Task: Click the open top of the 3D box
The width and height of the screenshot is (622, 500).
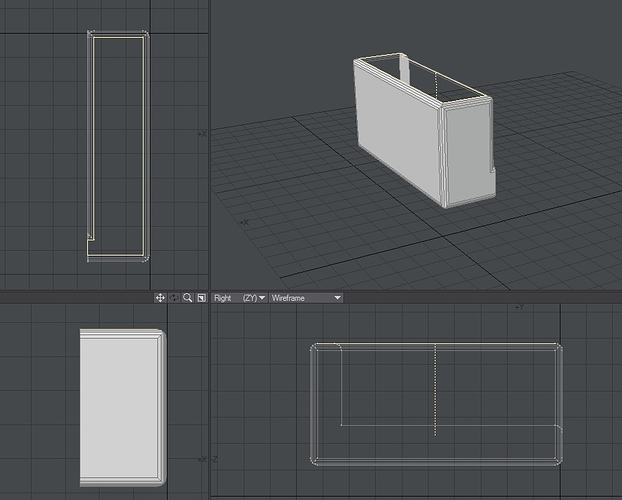Action: pos(420,78)
